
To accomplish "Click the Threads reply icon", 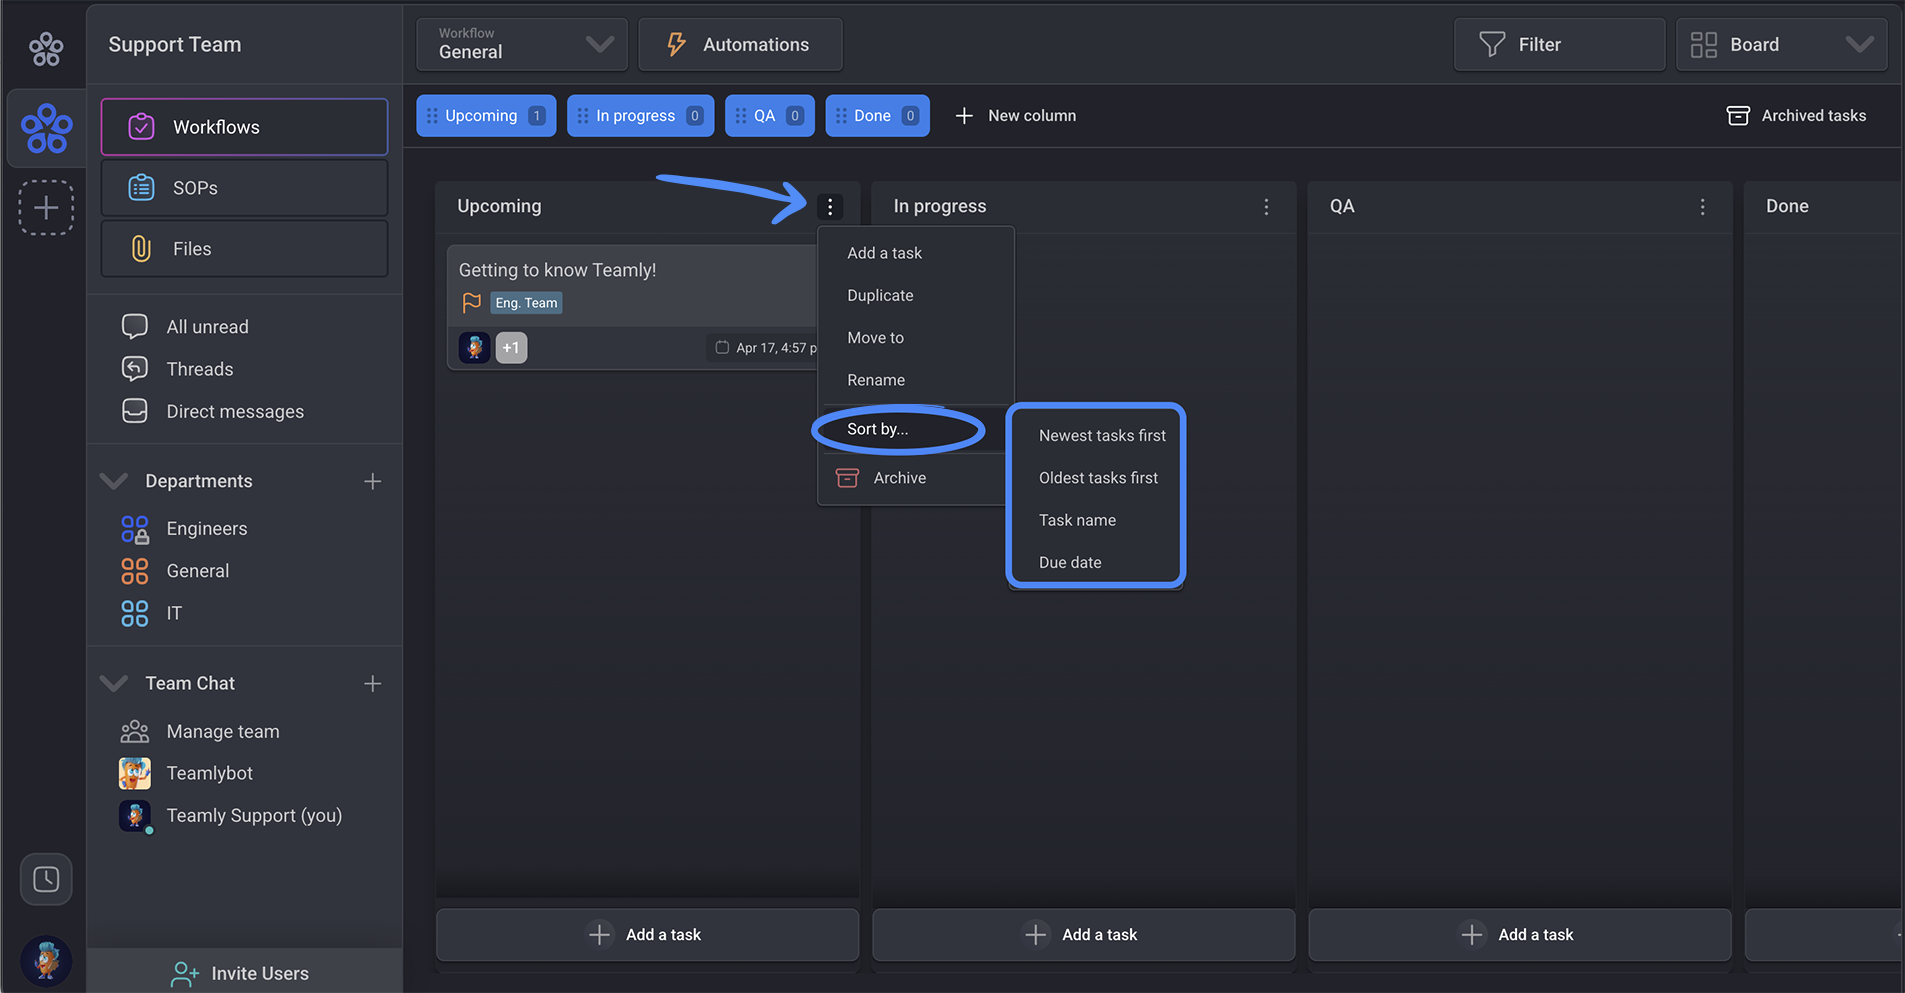I will coord(135,369).
